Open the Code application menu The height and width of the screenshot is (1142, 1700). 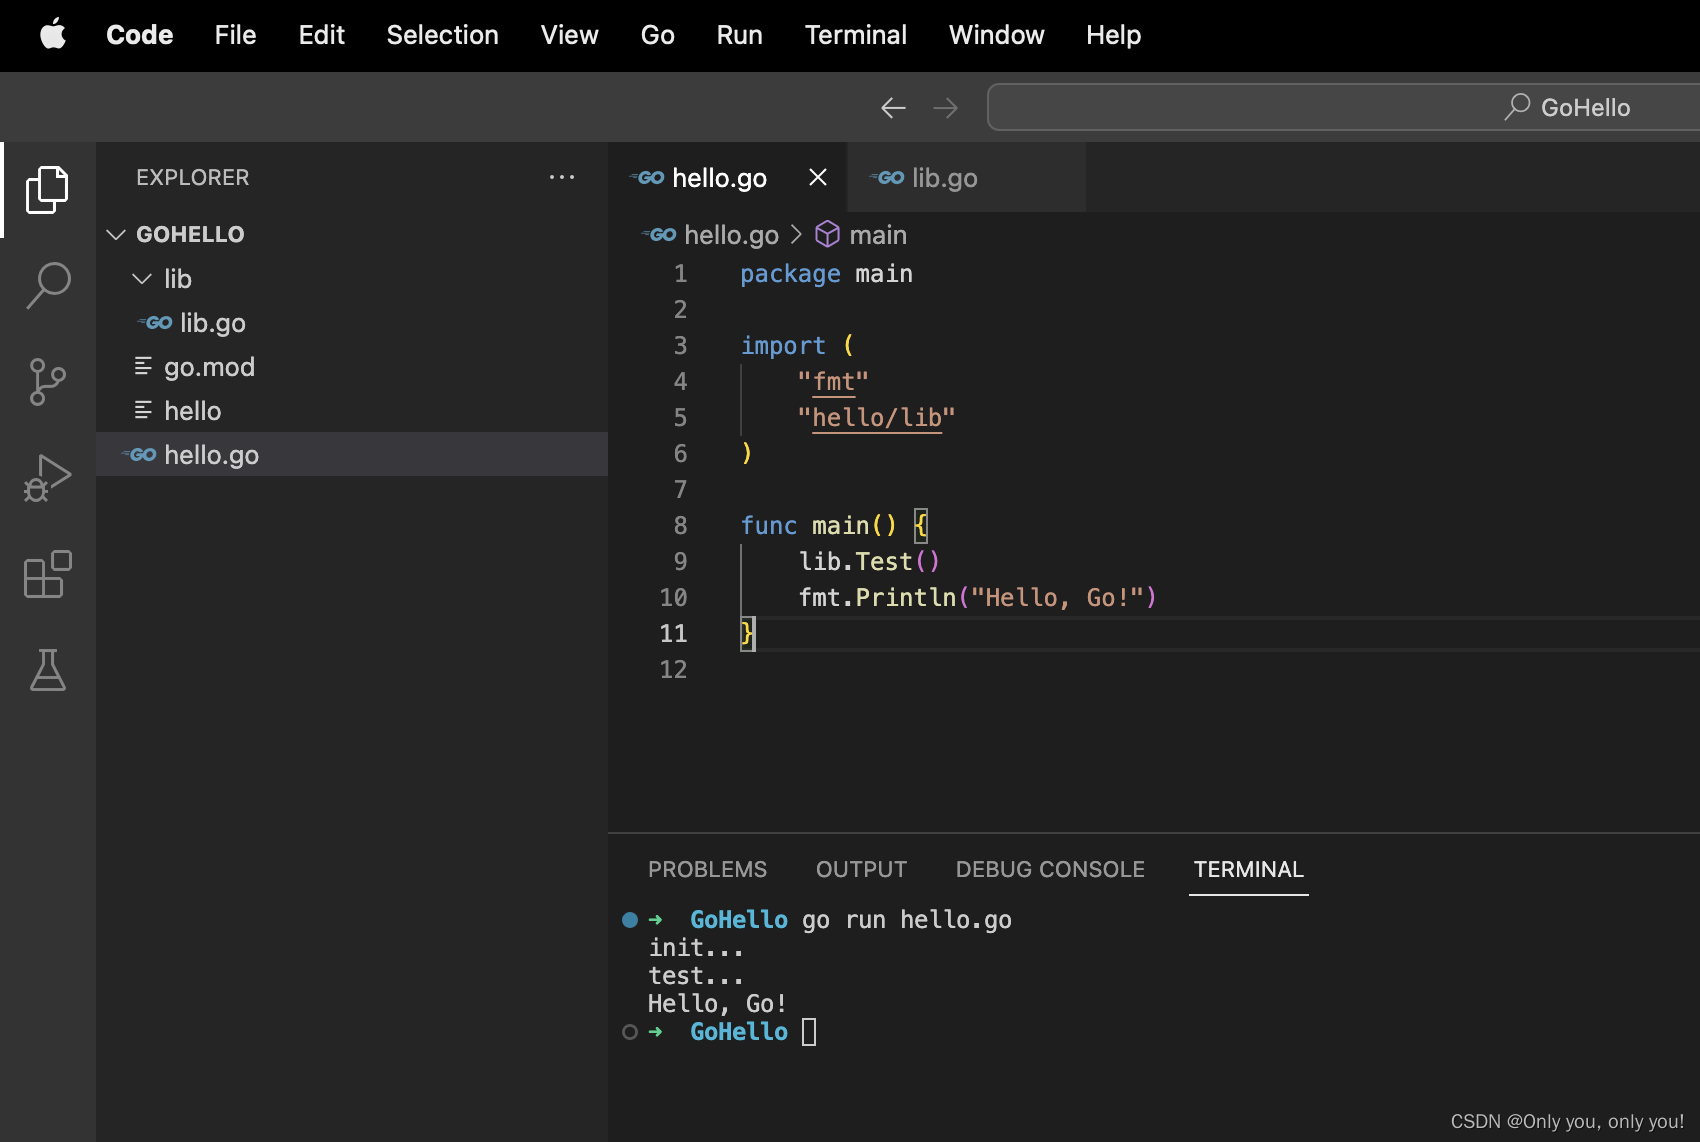tap(139, 34)
